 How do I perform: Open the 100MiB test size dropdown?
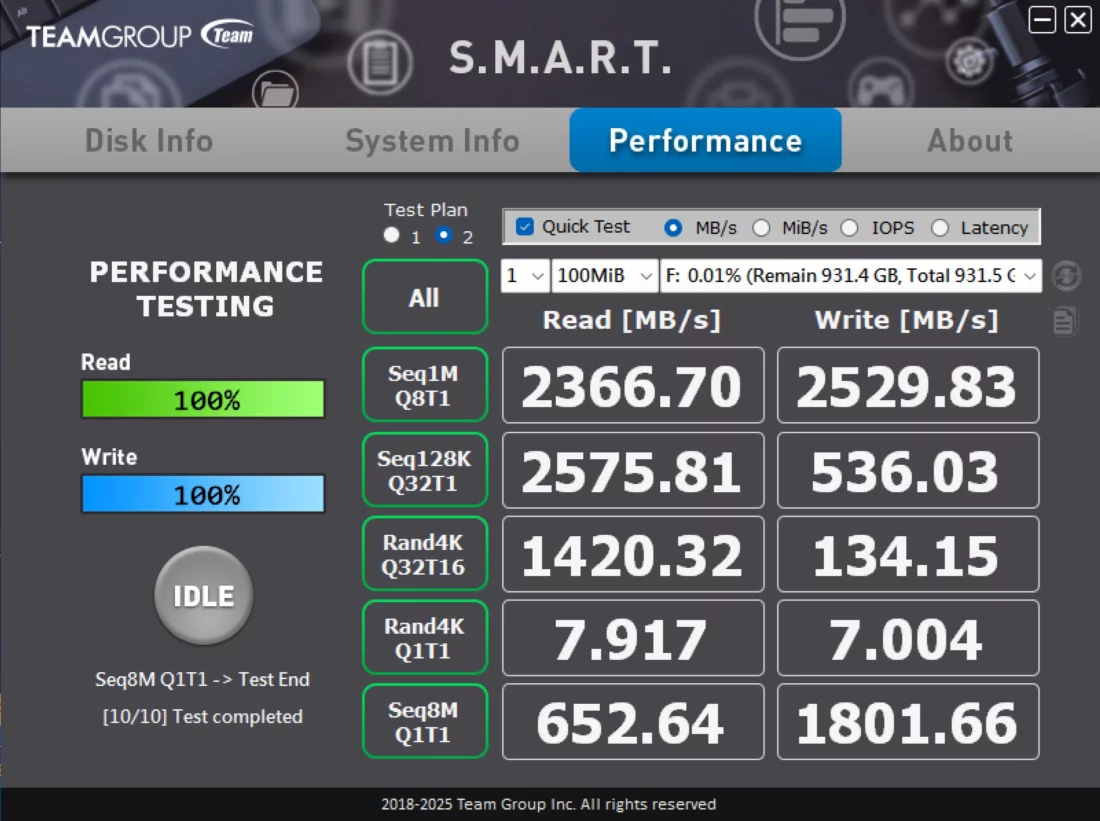pyautogui.click(x=605, y=276)
